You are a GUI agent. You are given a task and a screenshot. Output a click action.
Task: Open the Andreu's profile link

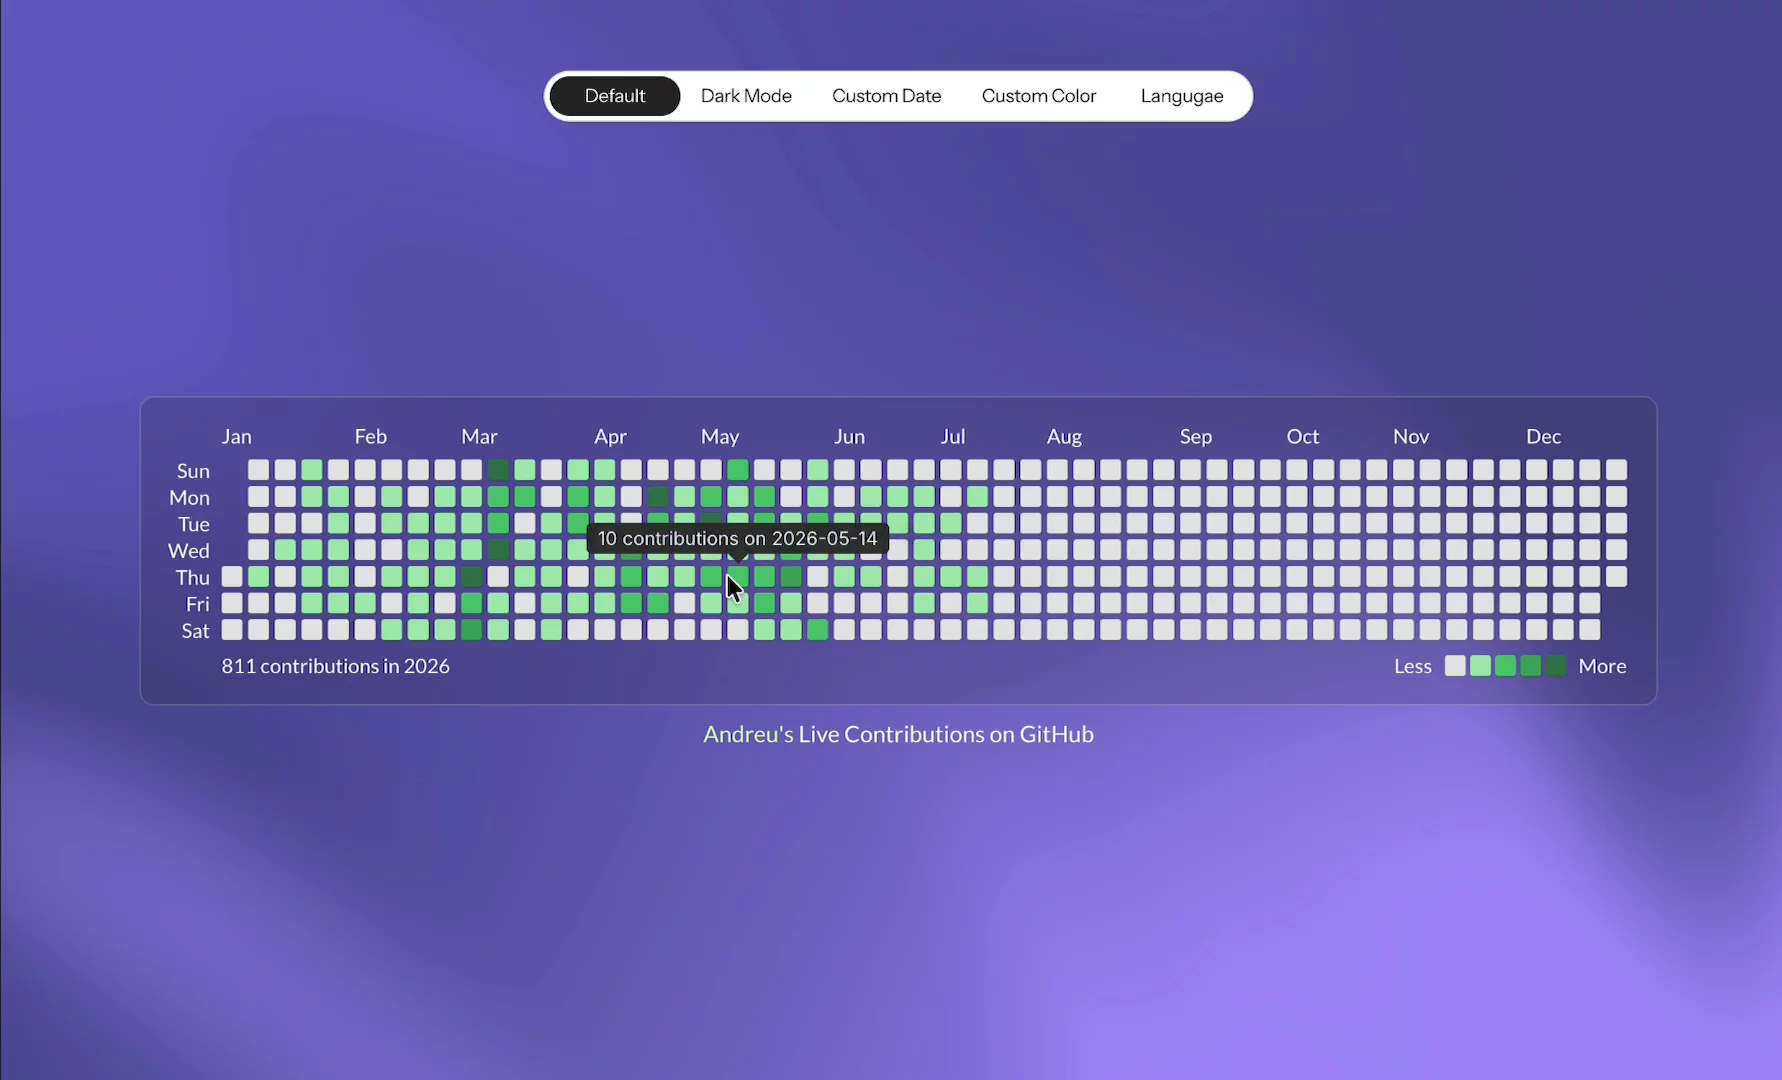coord(748,734)
